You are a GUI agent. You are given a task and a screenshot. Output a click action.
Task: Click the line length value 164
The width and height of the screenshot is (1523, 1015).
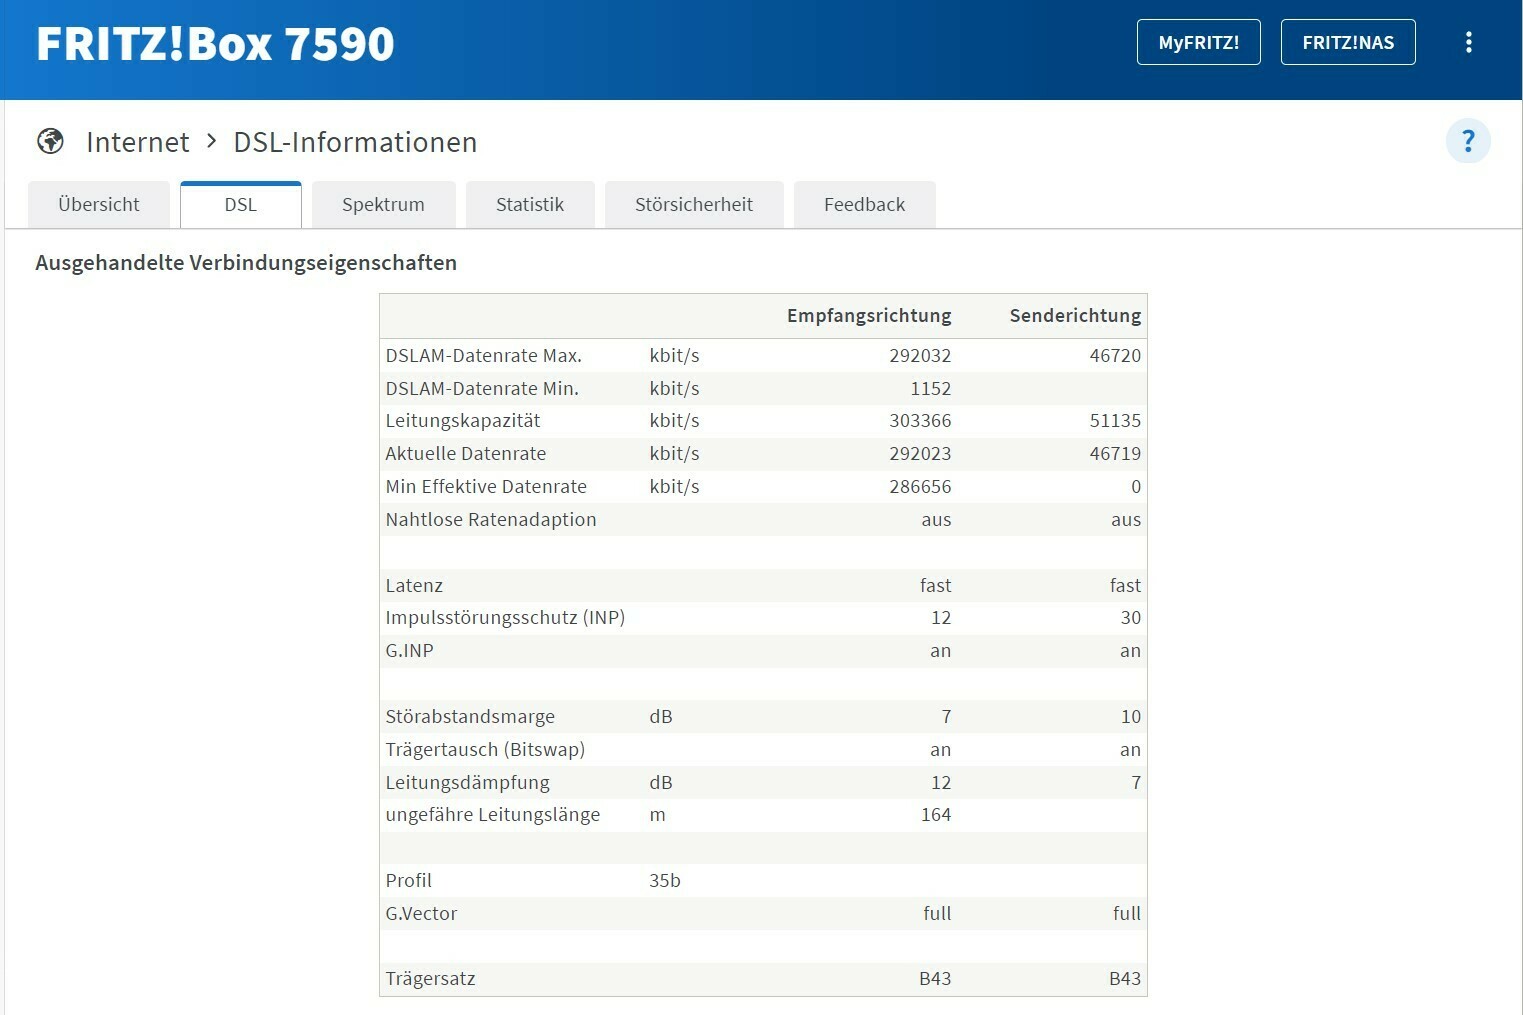[936, 815]
